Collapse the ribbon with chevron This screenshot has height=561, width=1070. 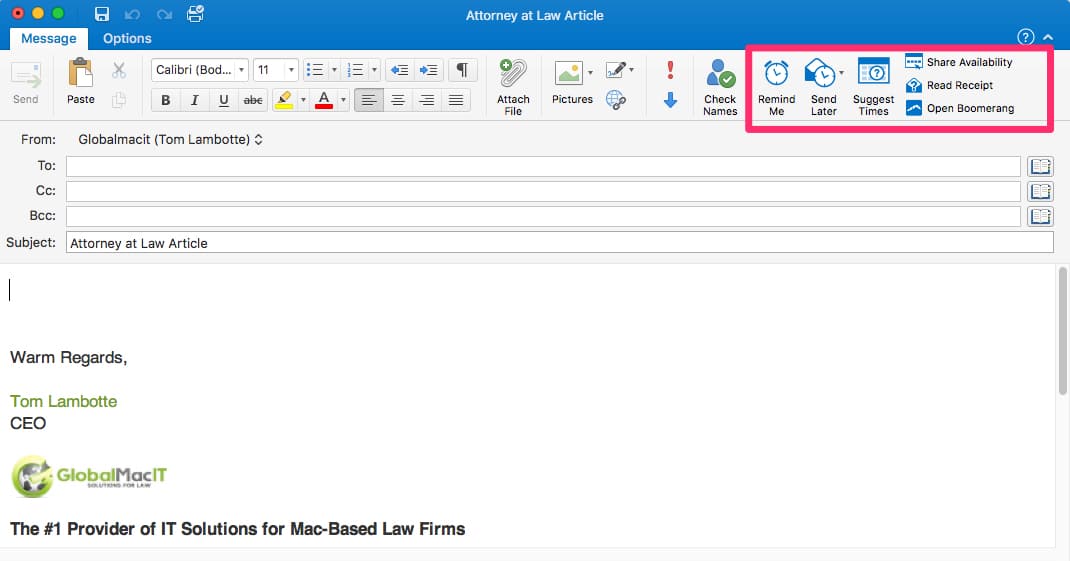(x=1048, y=37)
